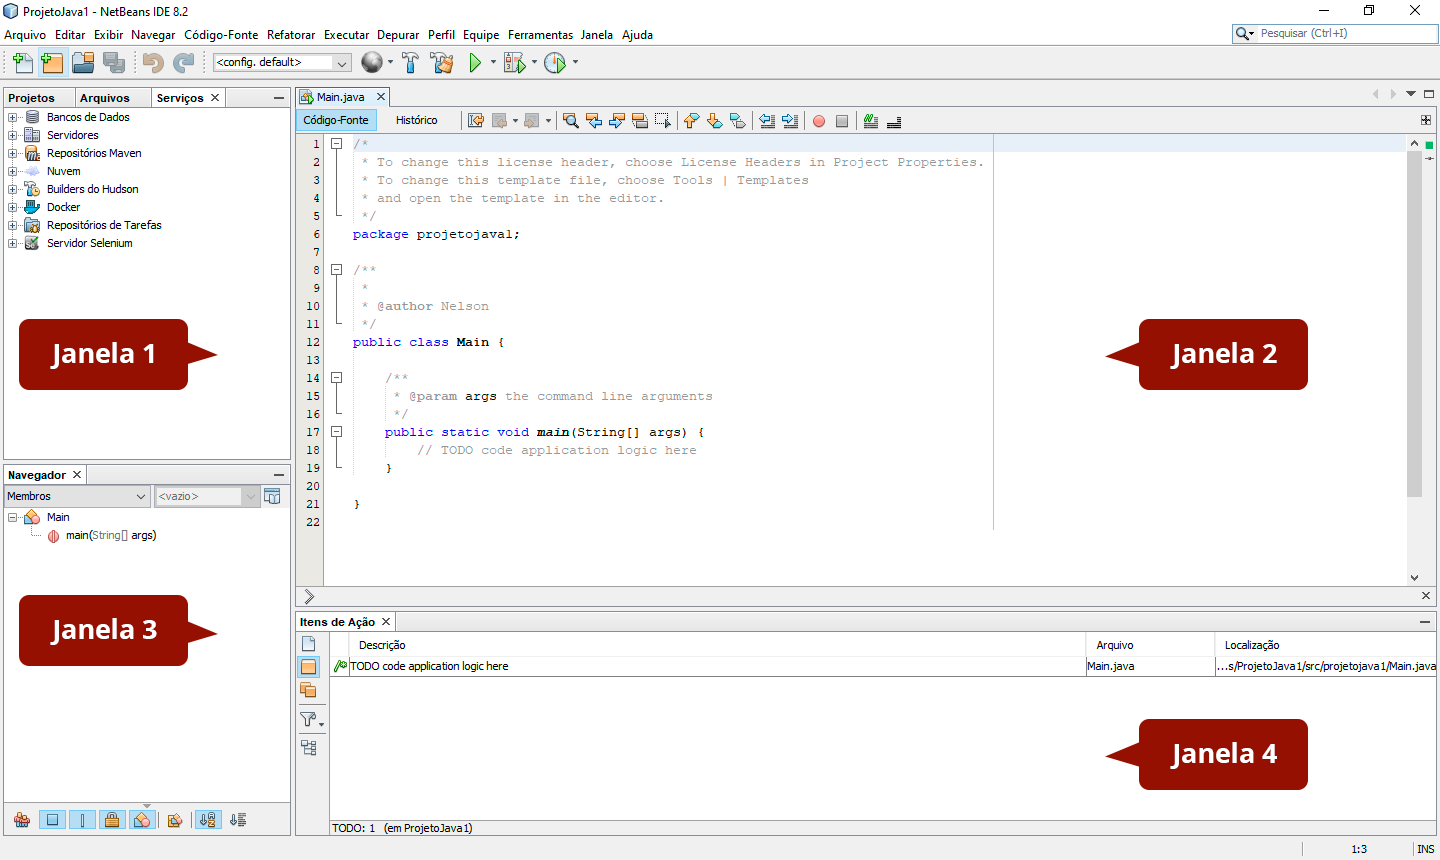Image resolution: width=1440 pixels, height=860 pixels.
Task: Click Find Previous Occurrence icon
Action: click(x=594, y=121)
